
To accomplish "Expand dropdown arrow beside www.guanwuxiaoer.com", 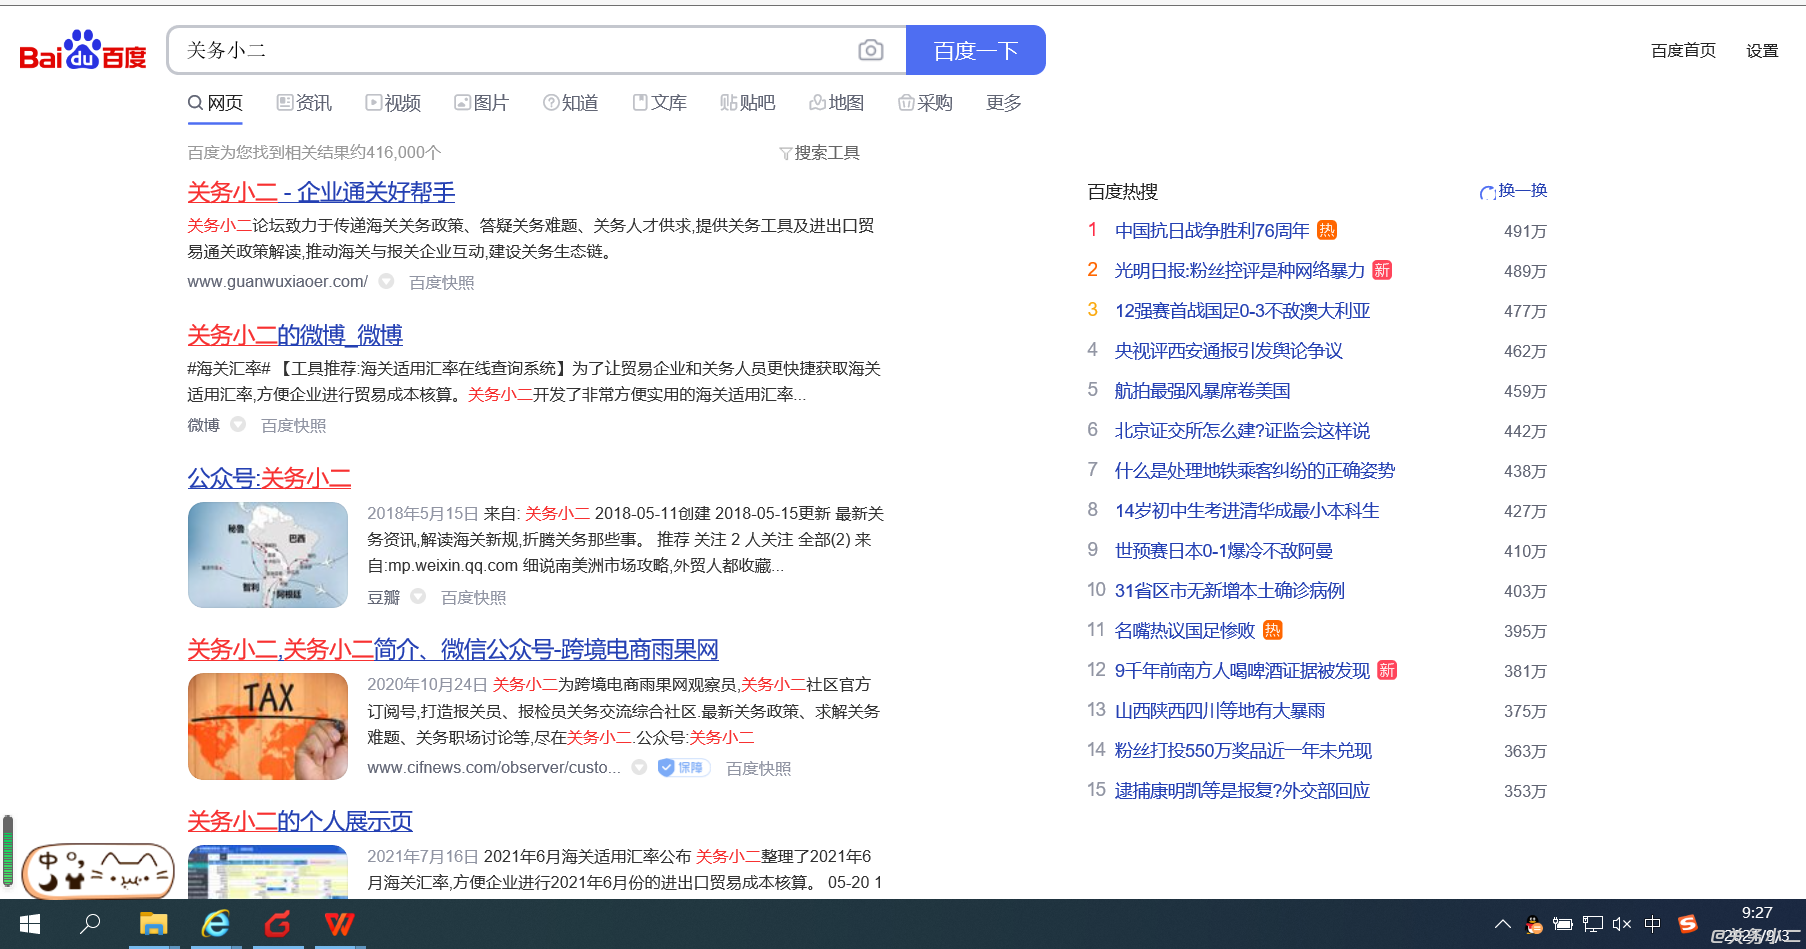I will click(386, 282).
